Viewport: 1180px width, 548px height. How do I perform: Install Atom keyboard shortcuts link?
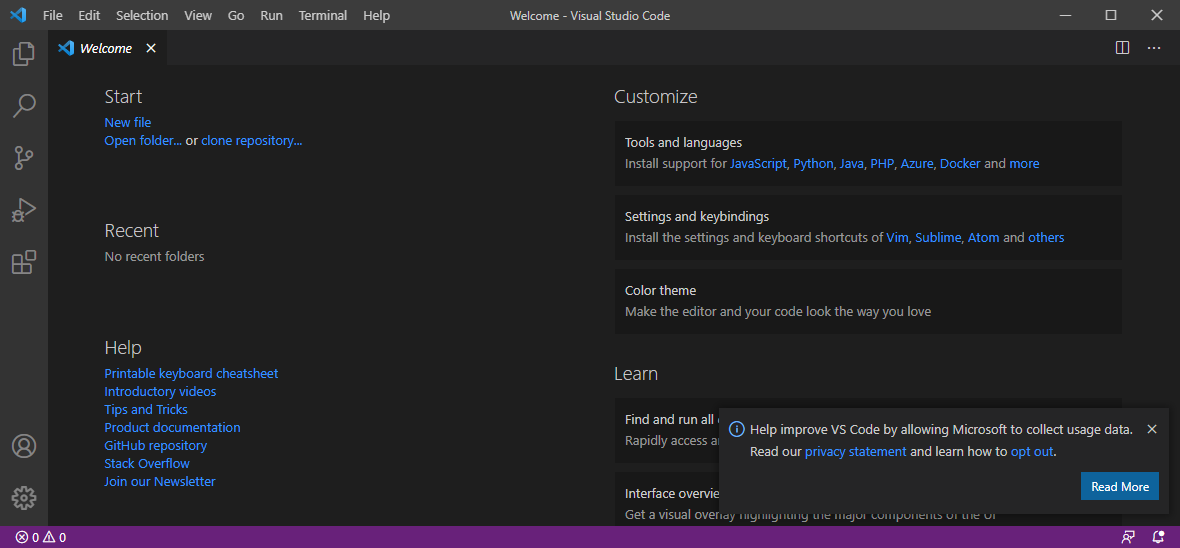click(x=984, y=237)
